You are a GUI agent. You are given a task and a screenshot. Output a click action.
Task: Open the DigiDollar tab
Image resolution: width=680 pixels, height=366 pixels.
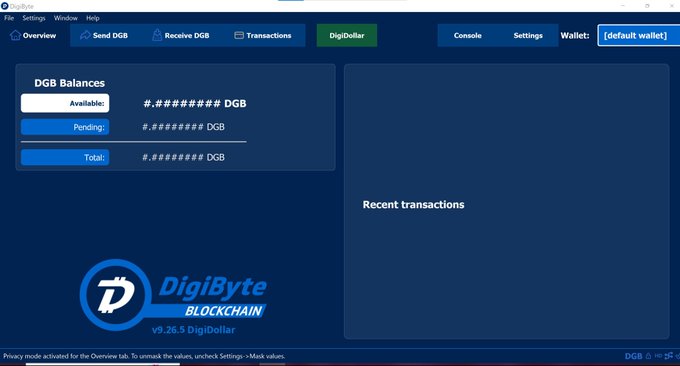[347, 36]
